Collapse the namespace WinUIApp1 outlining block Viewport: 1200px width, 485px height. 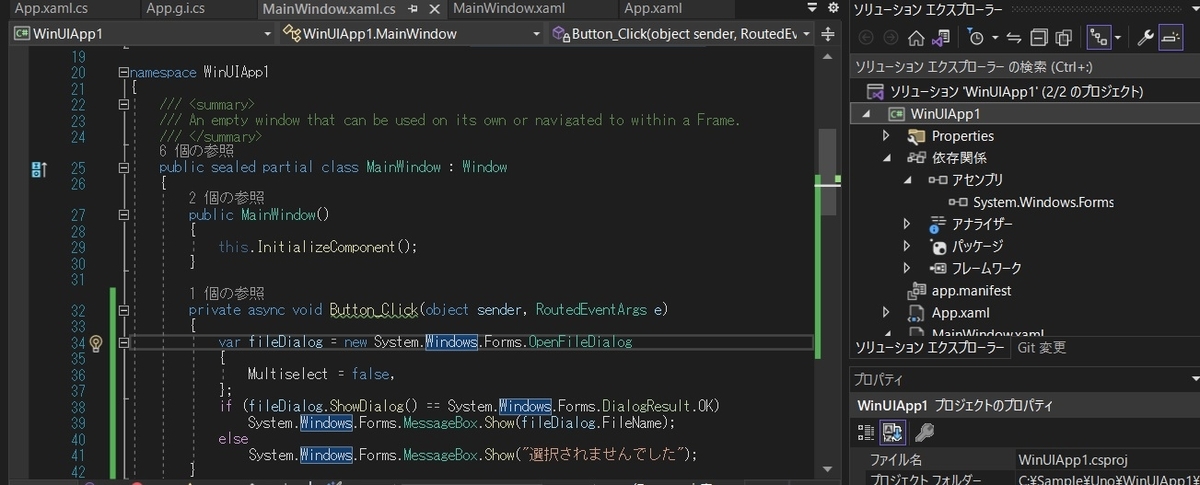[x=123, y=73]
